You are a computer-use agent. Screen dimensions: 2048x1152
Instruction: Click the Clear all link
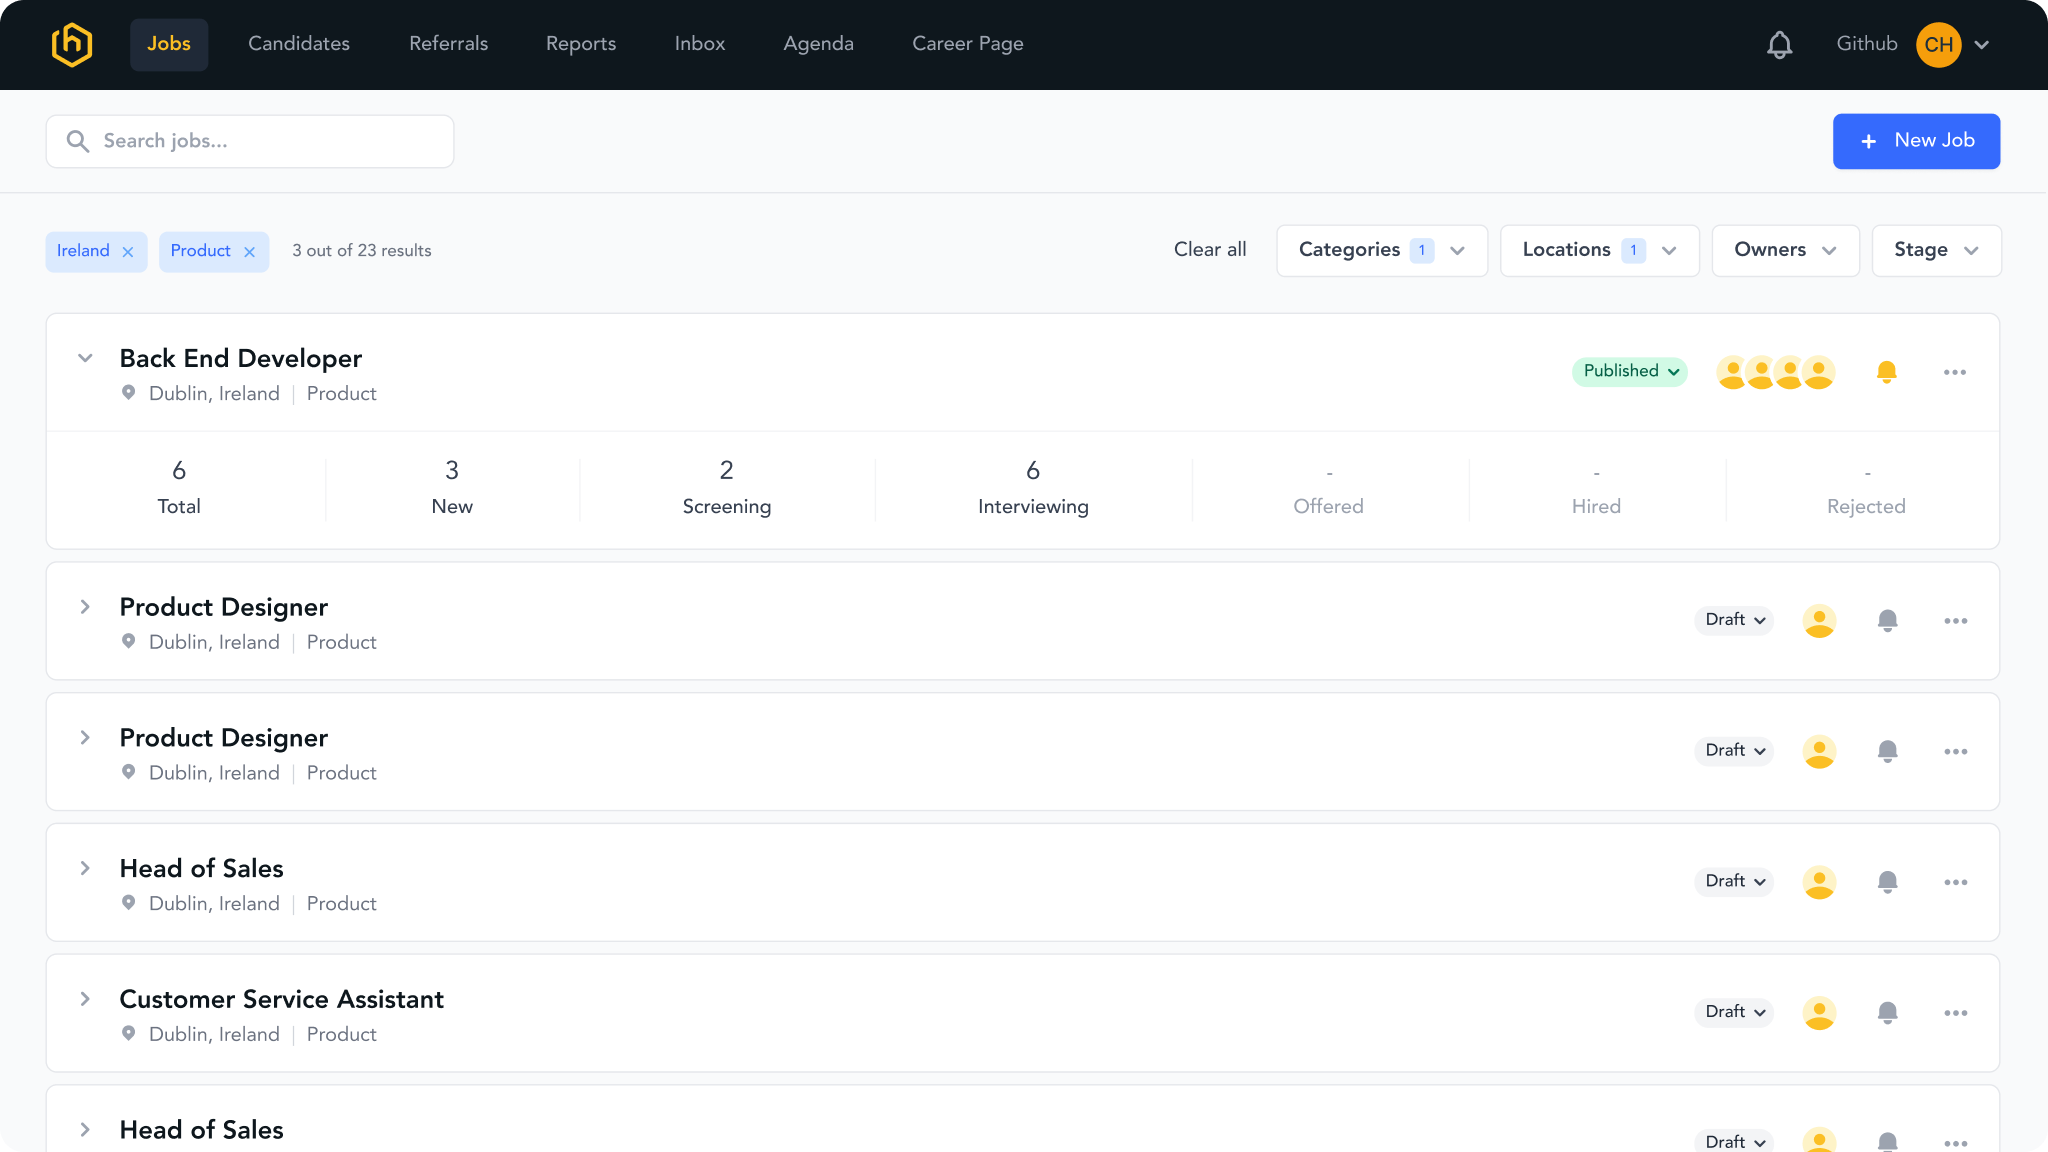pos(1209,250)
